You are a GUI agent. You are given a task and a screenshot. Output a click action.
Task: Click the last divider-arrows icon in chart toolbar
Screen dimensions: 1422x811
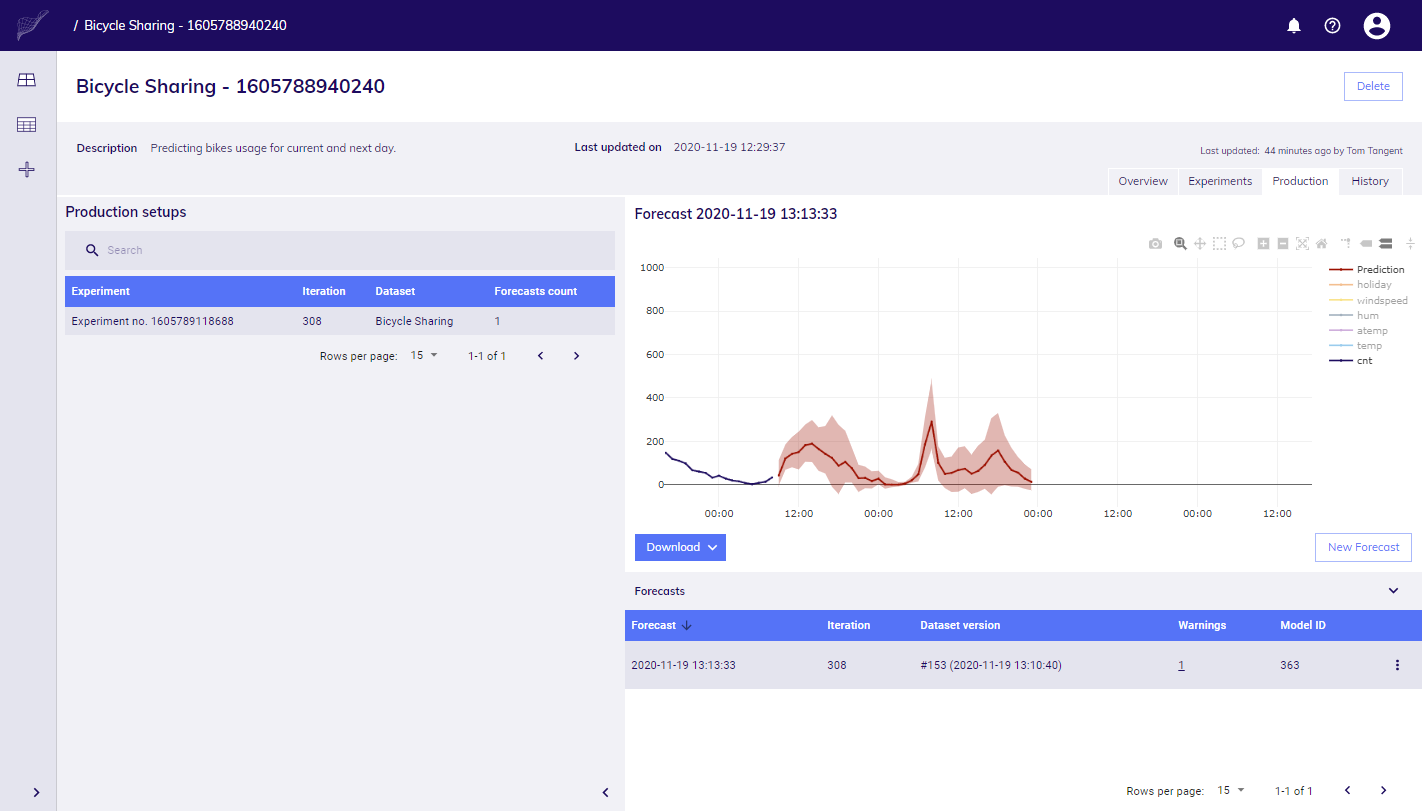point(1410,243)
